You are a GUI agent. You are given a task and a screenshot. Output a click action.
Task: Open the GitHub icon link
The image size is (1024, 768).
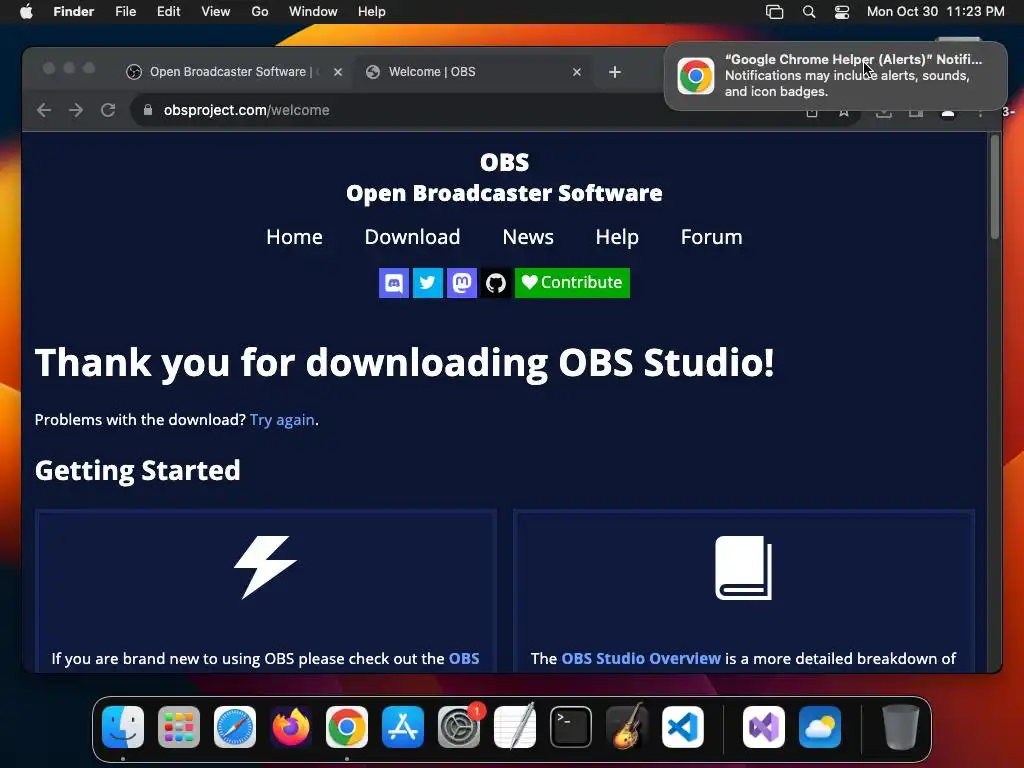(x=496, y=283)
